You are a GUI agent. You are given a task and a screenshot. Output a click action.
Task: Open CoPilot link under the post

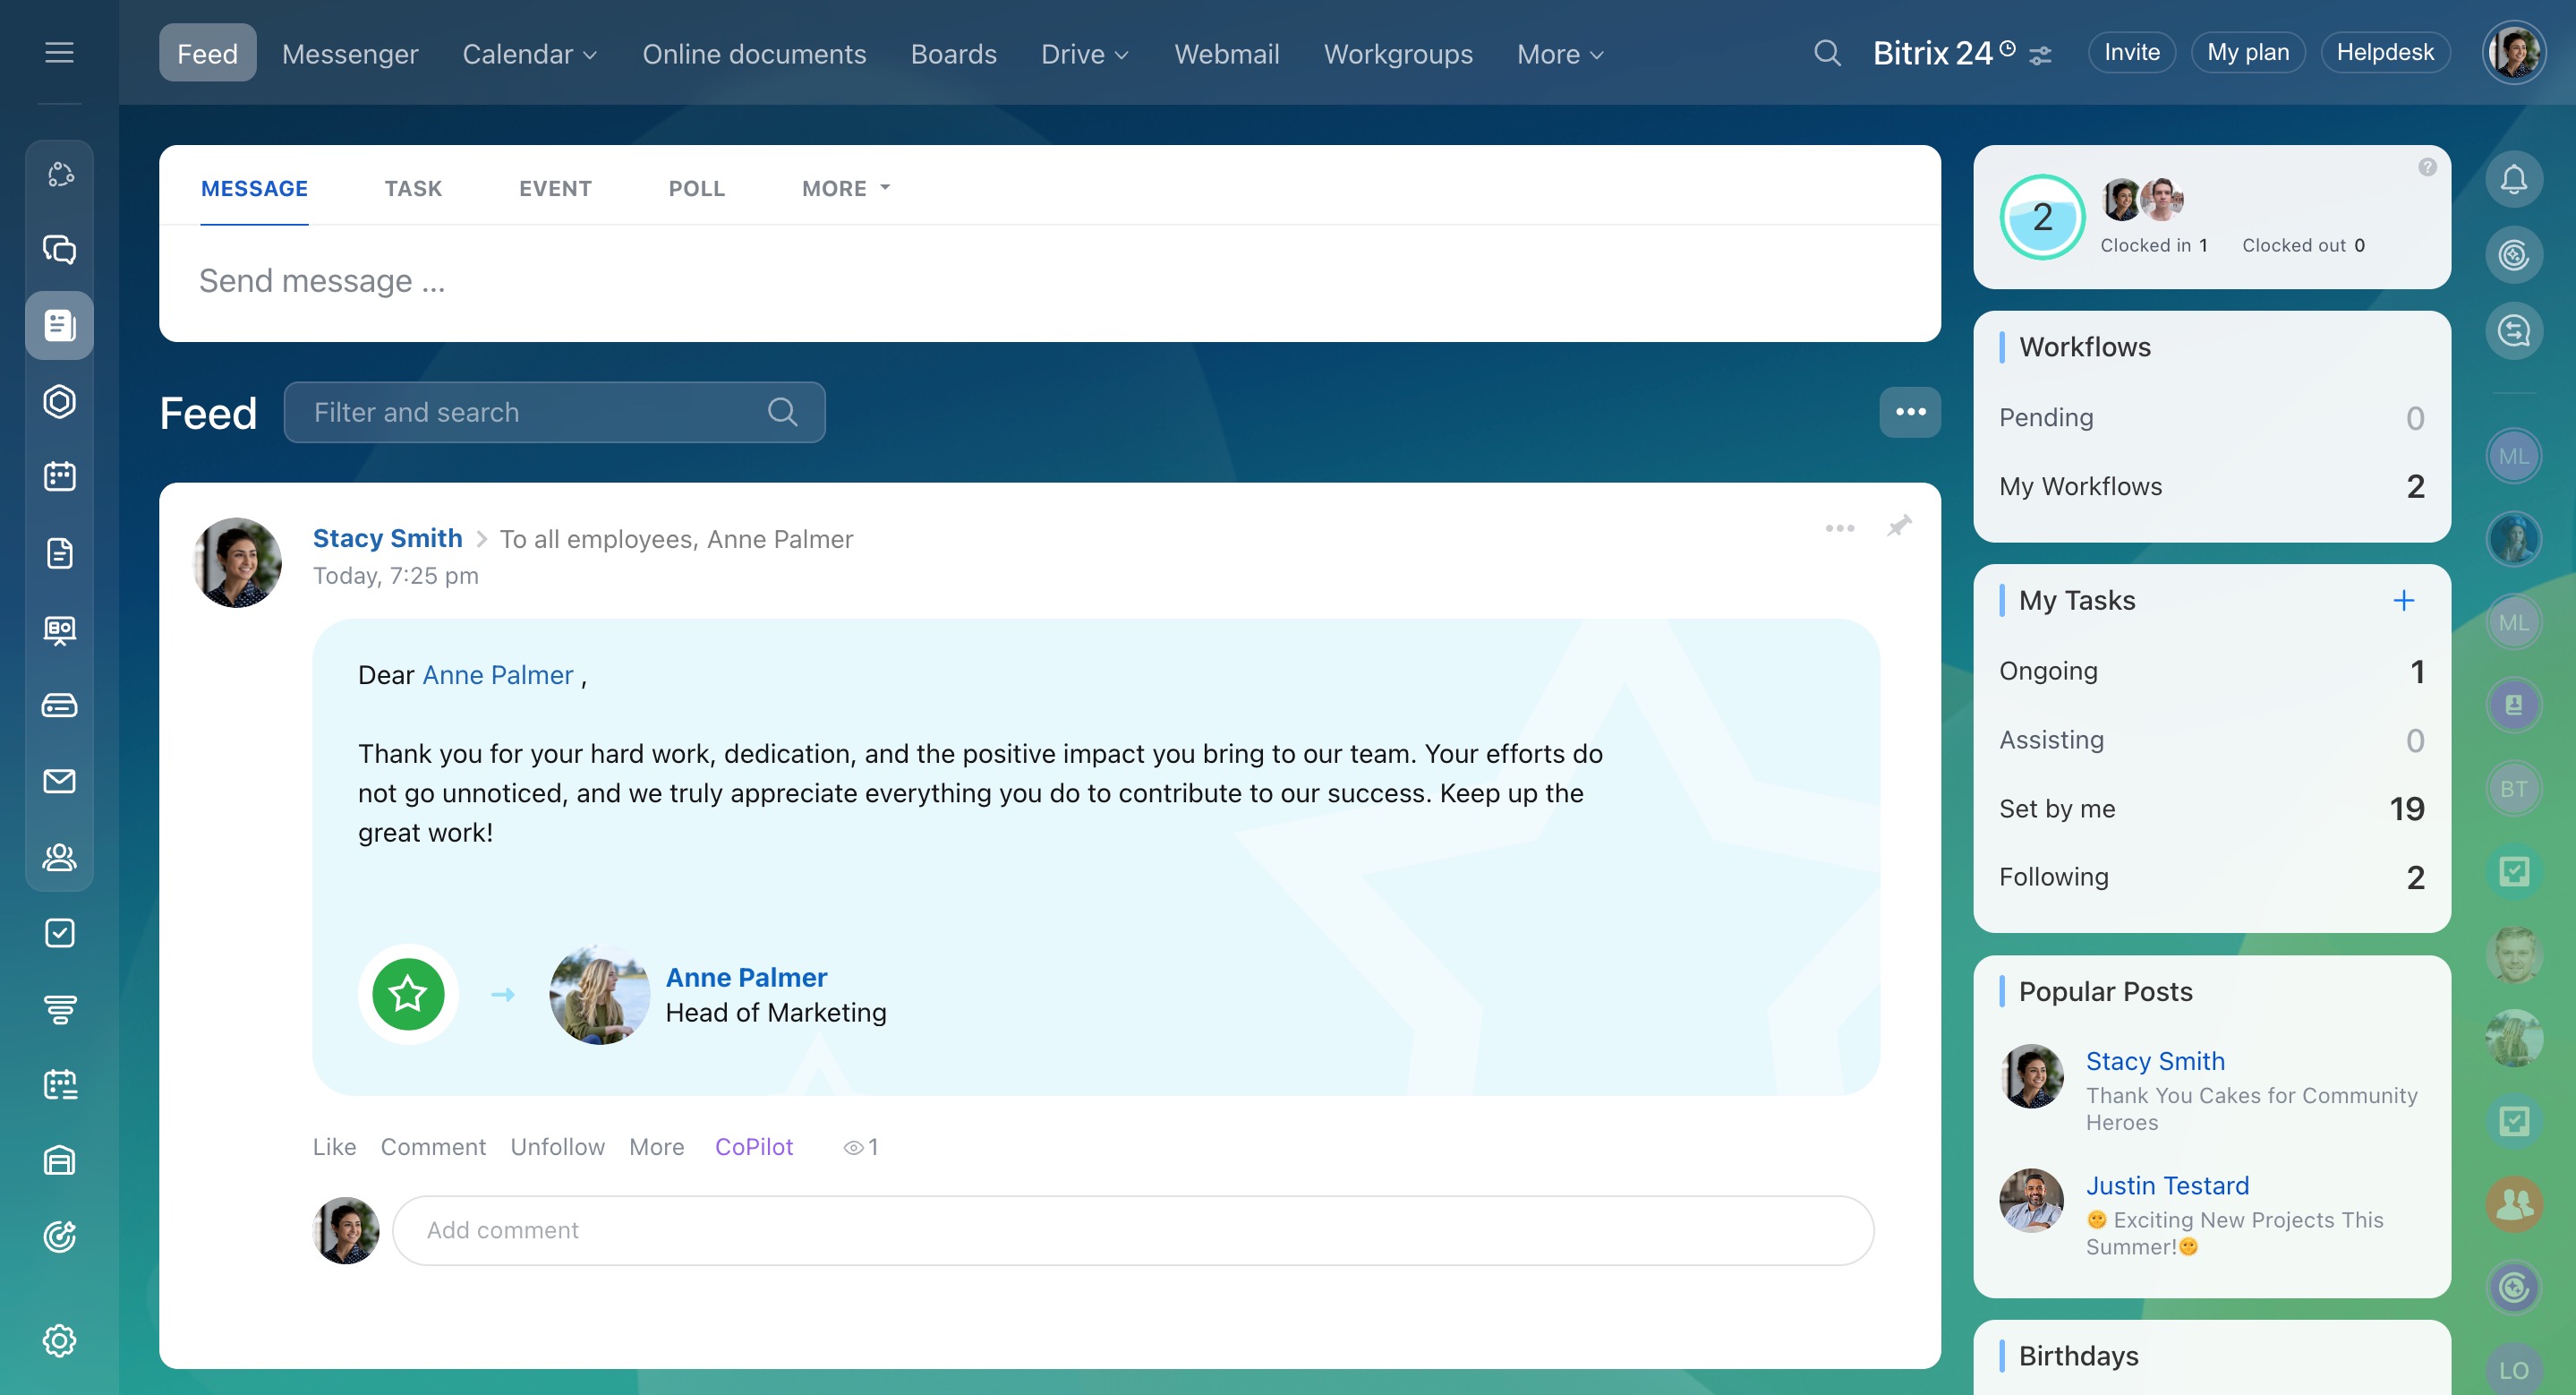[x=753, y=1147]
